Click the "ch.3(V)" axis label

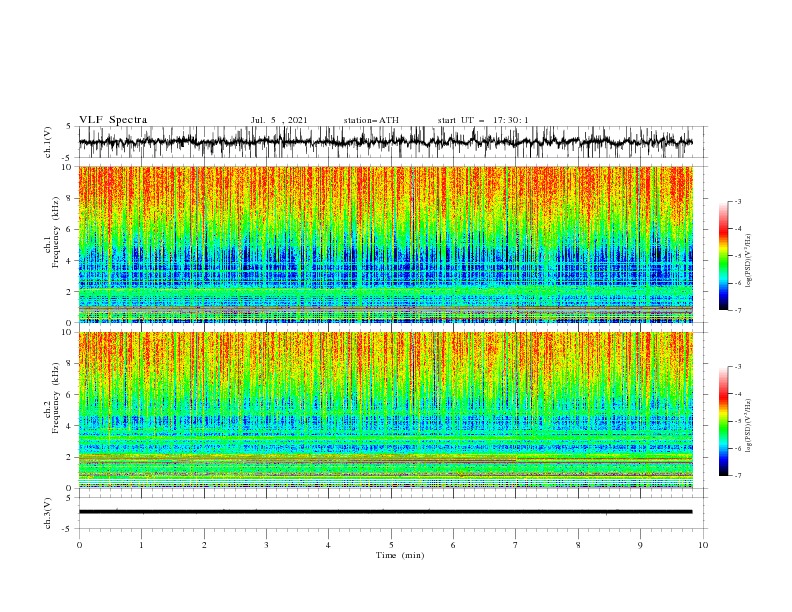(x=48, y=513)
